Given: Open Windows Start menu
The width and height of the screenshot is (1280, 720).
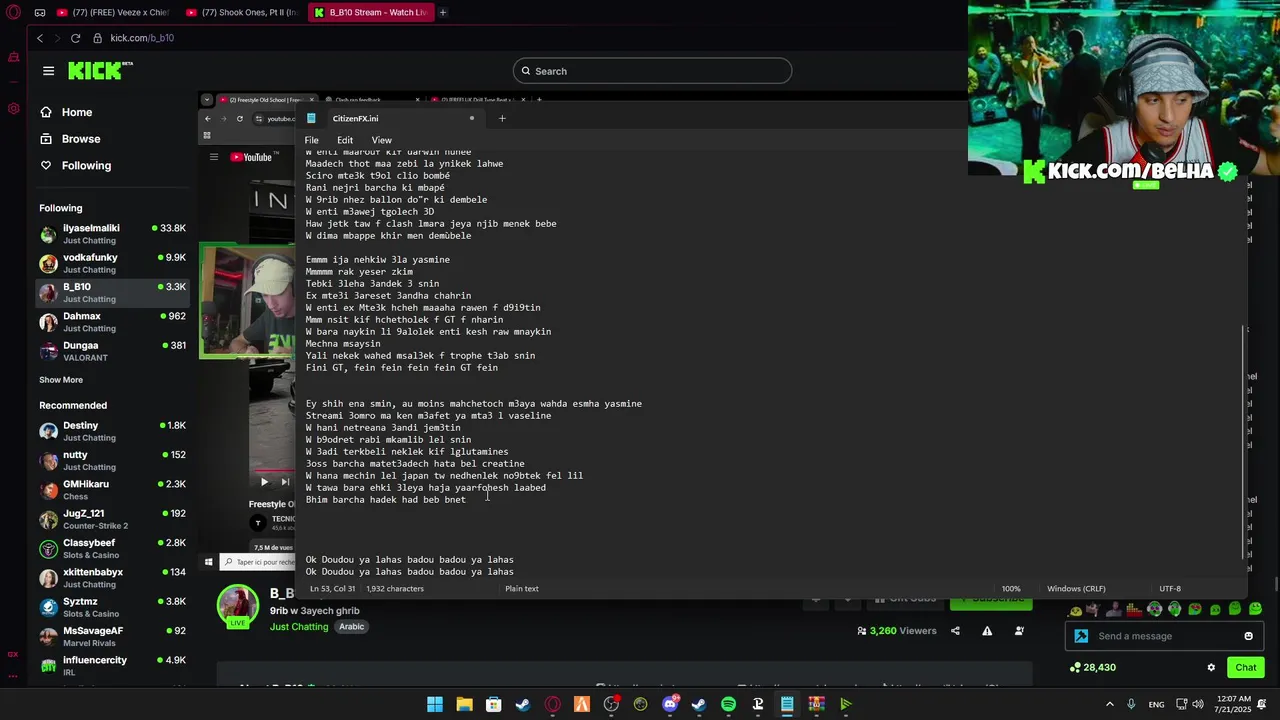Looking at the screenshot, I should pos(435,704).
